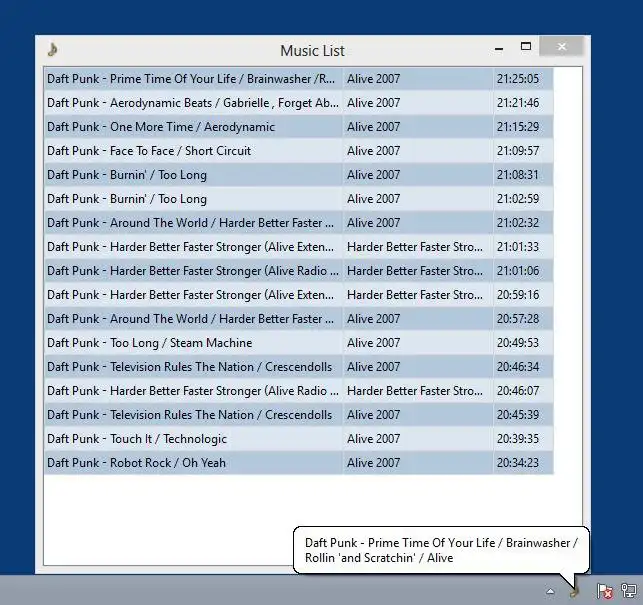Select Alive Exten... title in the 21:01:33 row
The width and height of the screenshot is (643, 605).
coord(190,247)
